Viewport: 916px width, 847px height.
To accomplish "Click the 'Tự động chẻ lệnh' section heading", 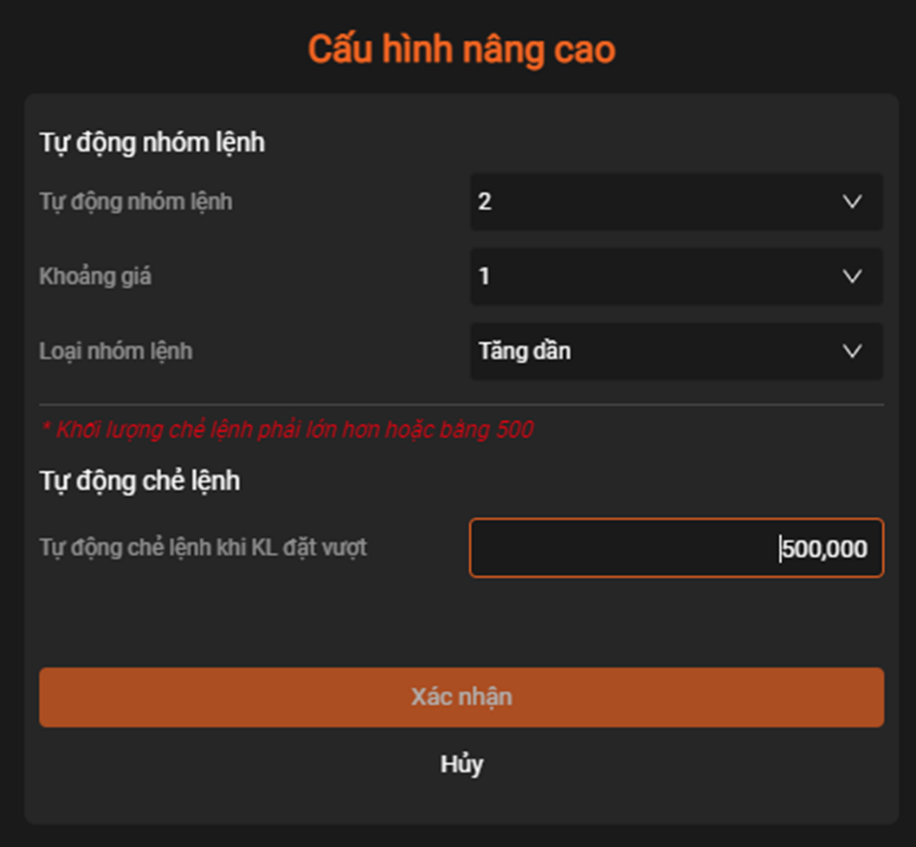I will [140, 481].
